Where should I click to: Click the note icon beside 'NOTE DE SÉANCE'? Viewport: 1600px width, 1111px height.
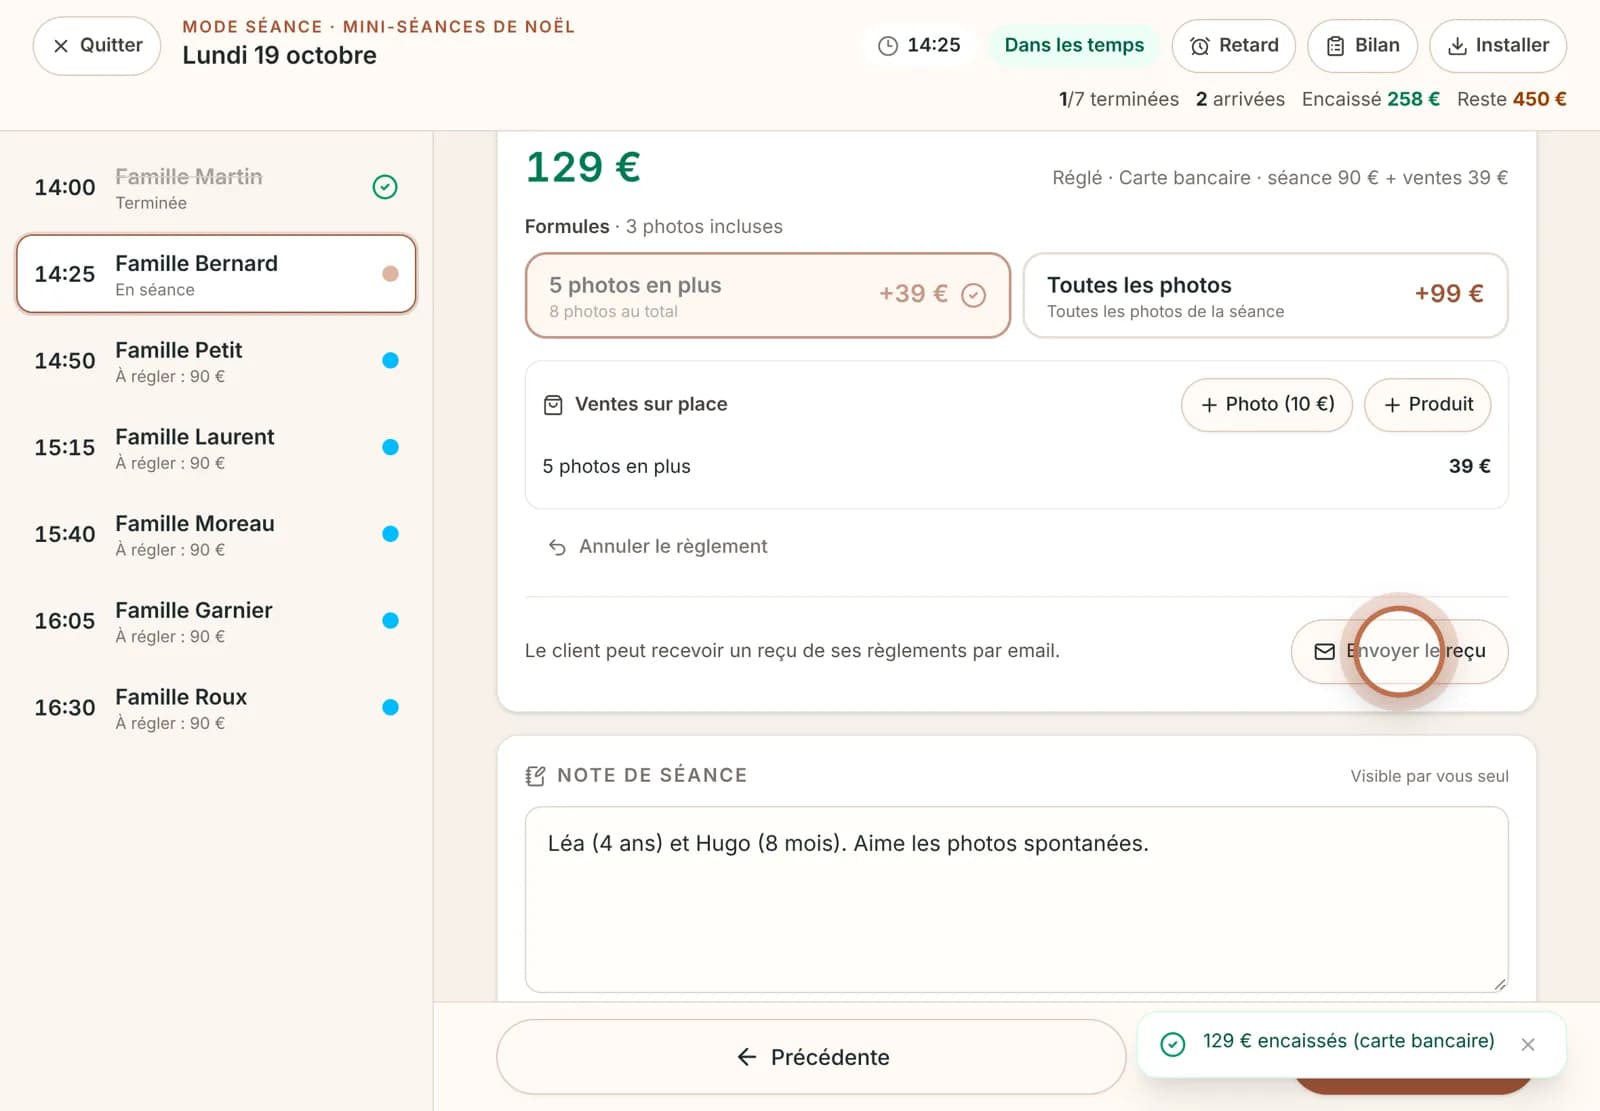(x=536, y=776)
